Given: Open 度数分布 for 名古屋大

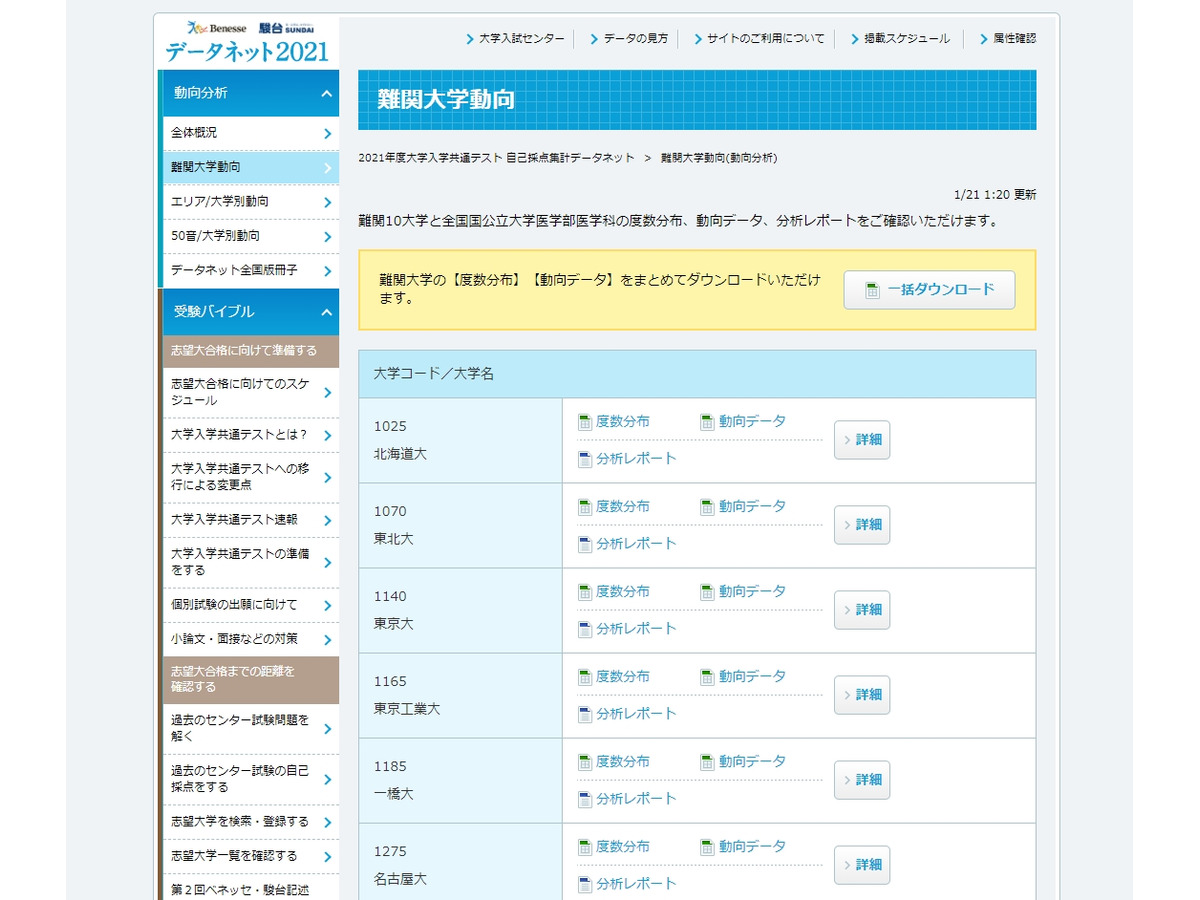Looking at the screenshot, I should tap(614, 847).
